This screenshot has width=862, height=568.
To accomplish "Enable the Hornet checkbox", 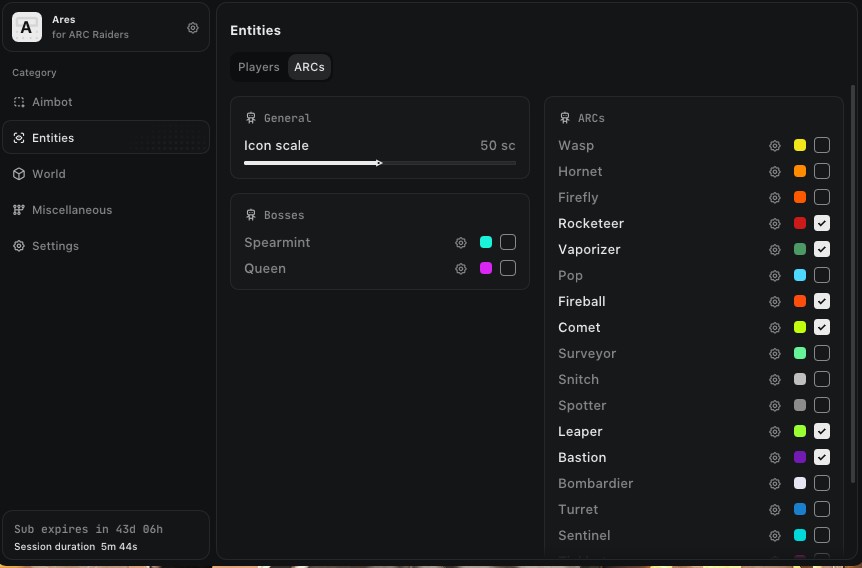I will coord(822,171).
